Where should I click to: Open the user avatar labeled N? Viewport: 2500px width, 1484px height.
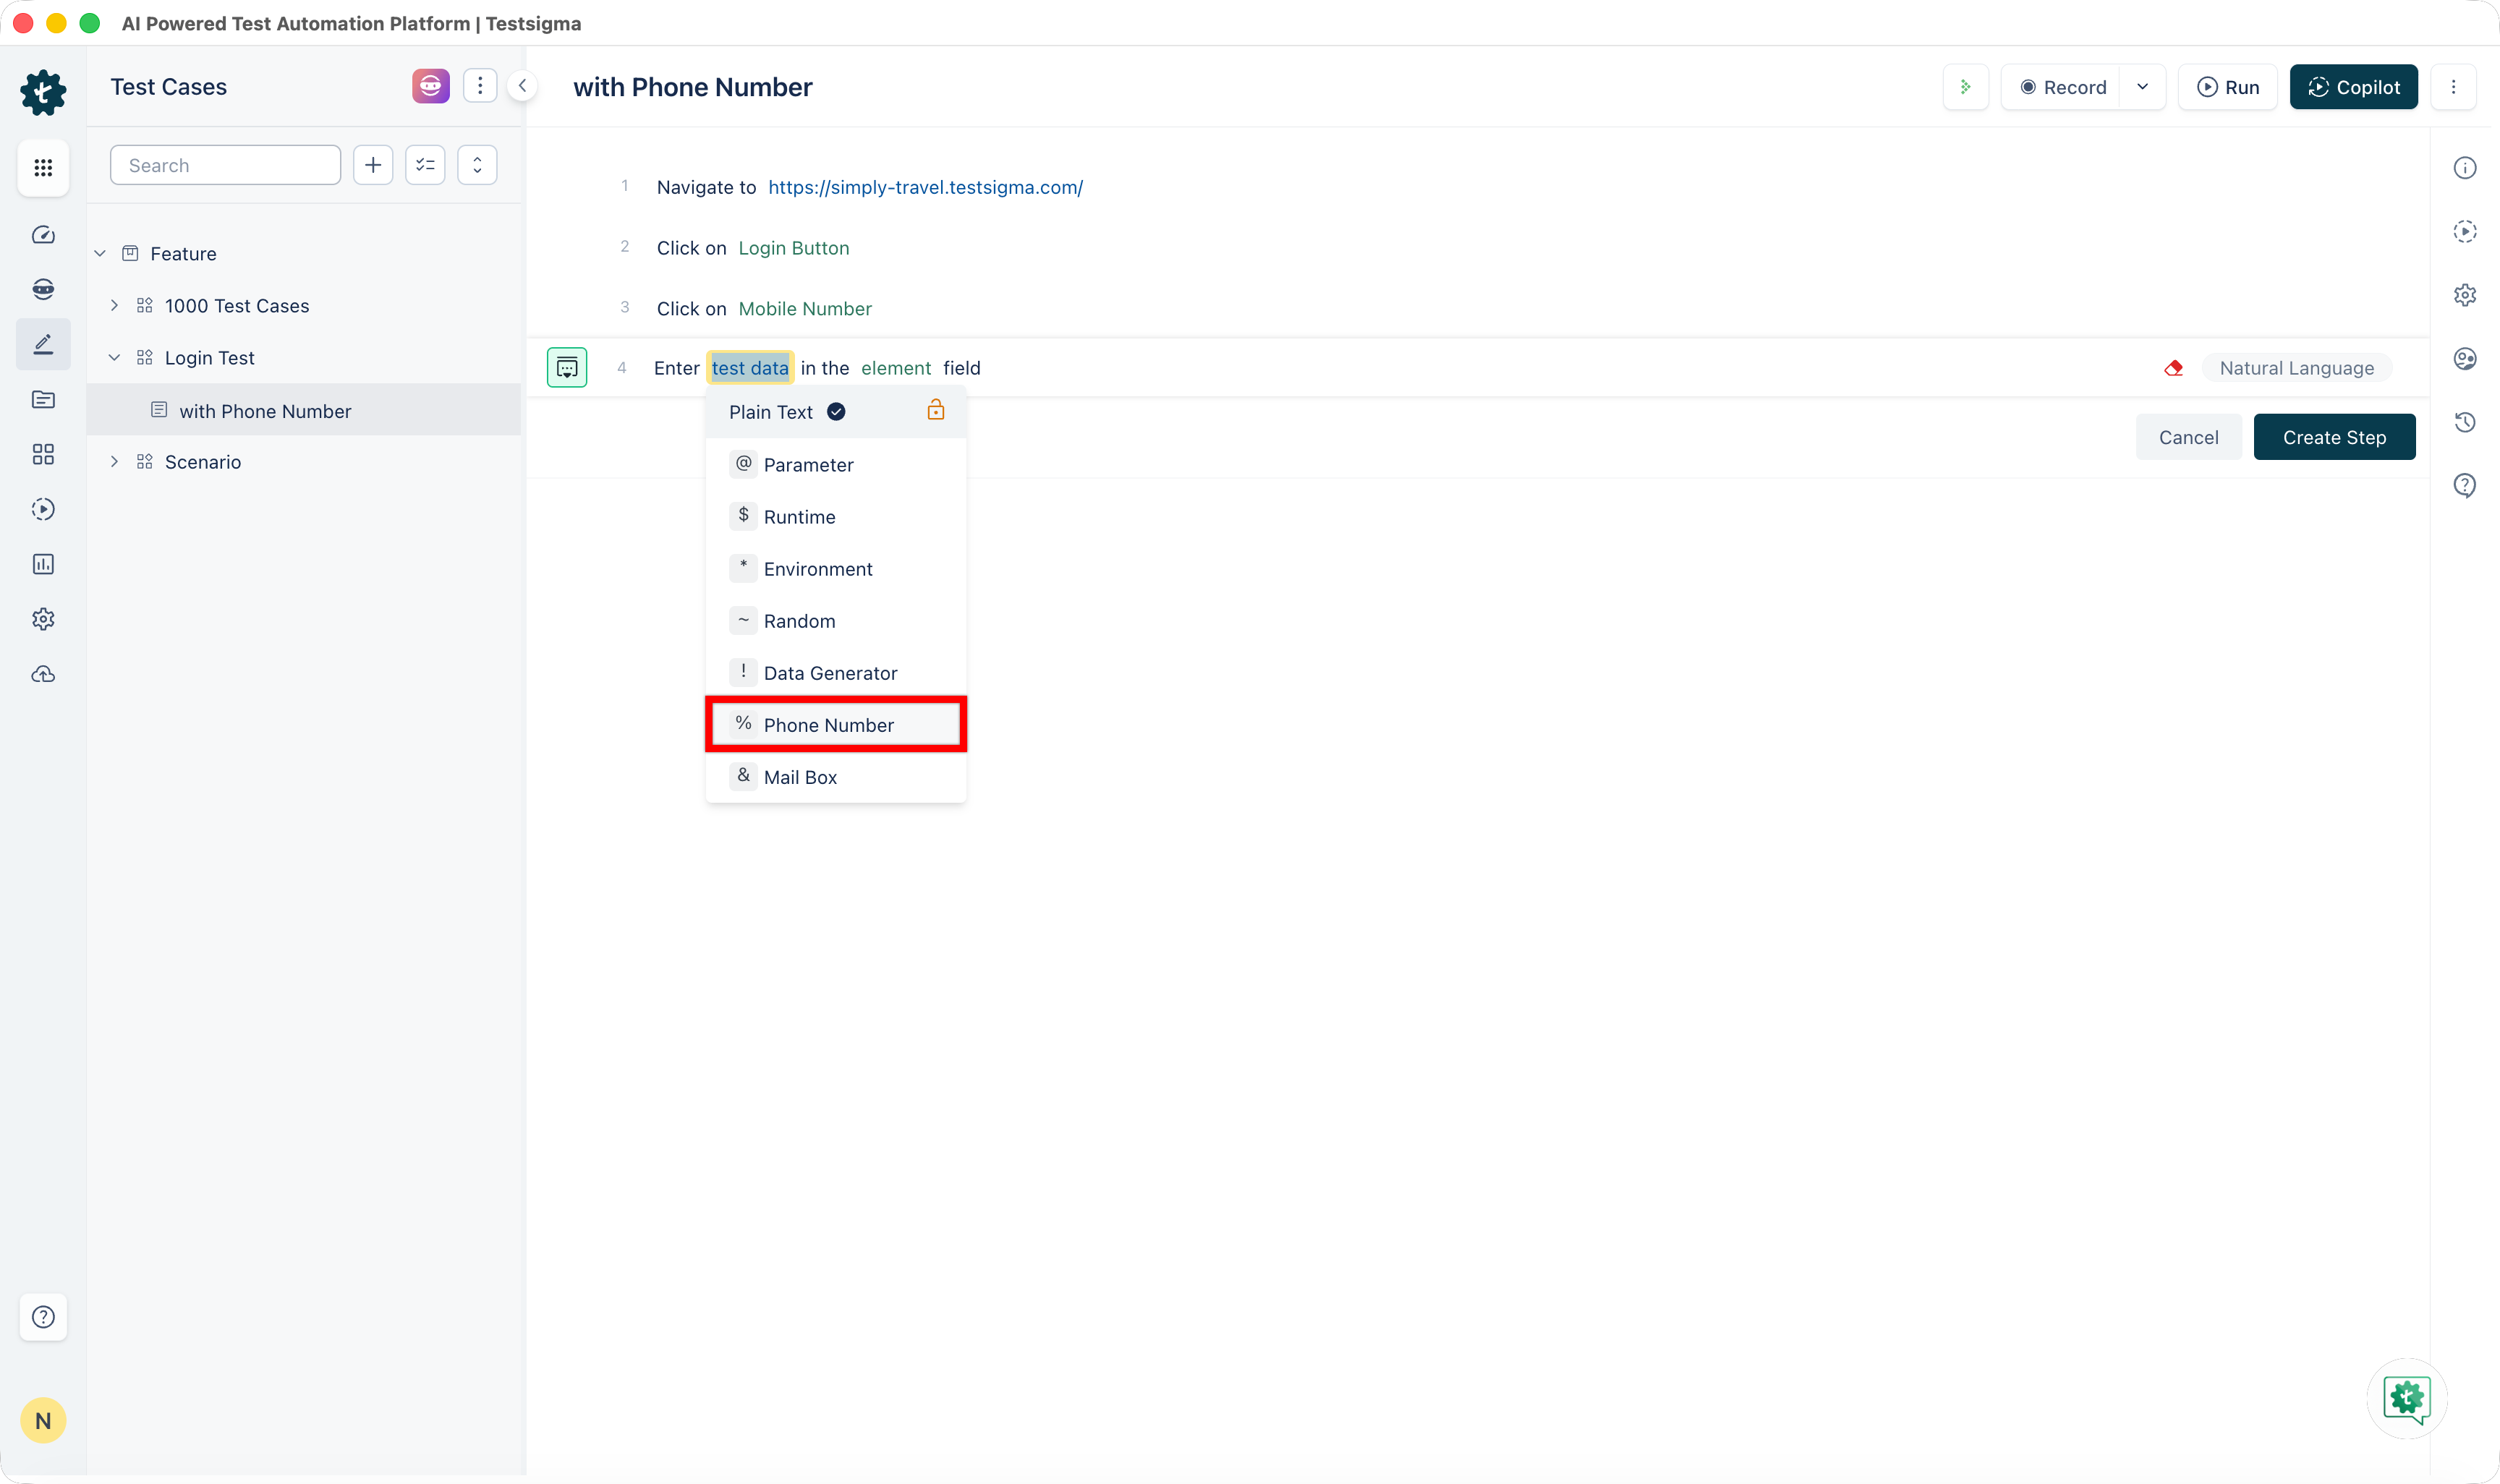(x=43, y=1421)
